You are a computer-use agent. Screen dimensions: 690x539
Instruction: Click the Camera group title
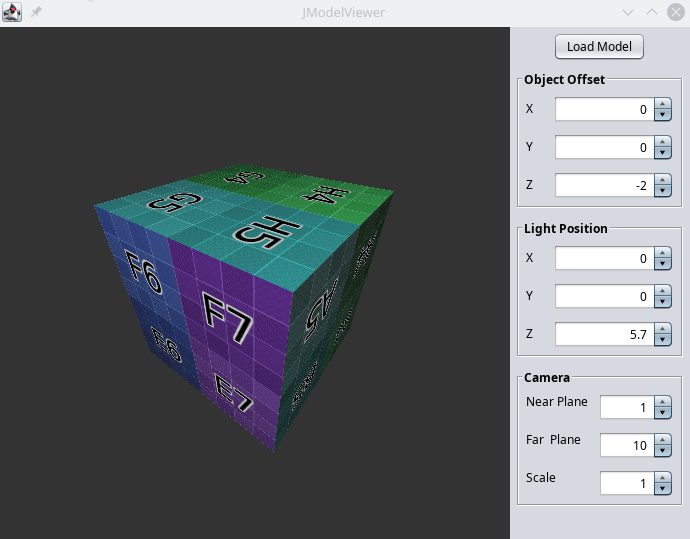tap(547, 378)
